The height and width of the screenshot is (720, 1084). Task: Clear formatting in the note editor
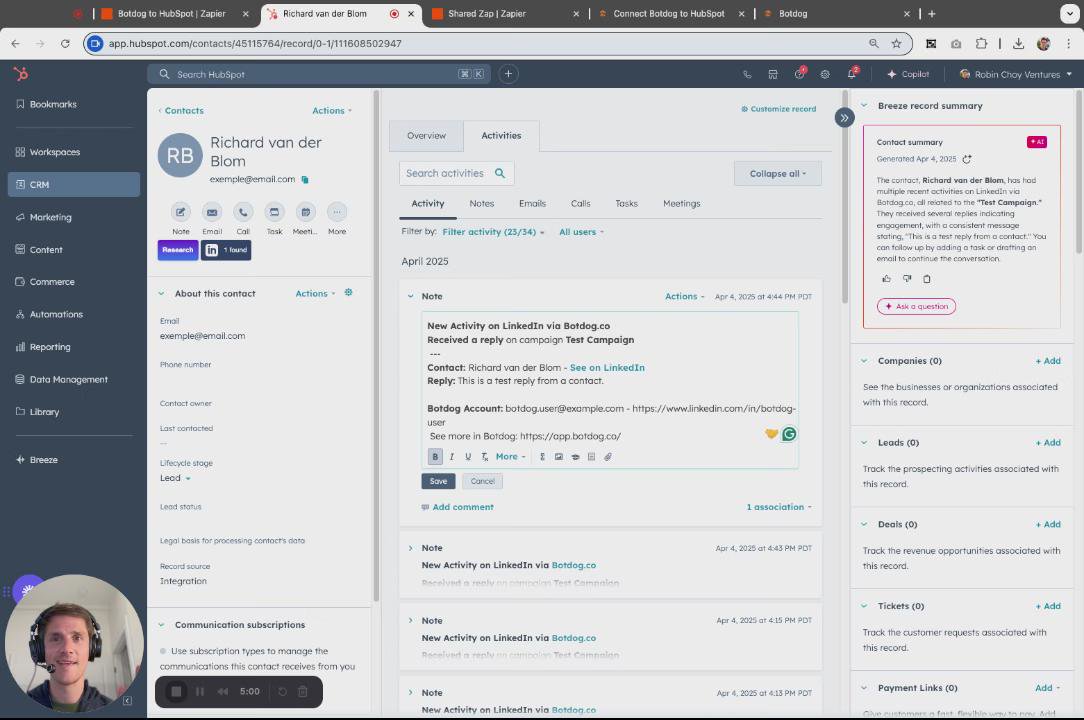(485, 456)
